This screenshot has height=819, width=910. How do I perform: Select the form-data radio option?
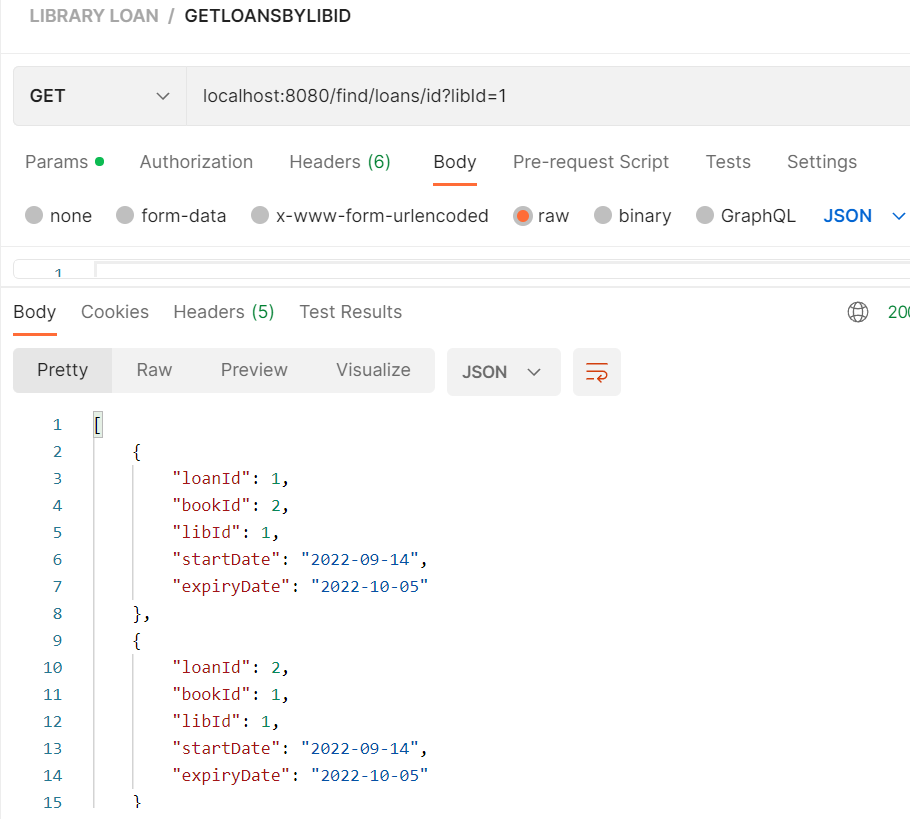pyautogui.click(x=125, y=215)
